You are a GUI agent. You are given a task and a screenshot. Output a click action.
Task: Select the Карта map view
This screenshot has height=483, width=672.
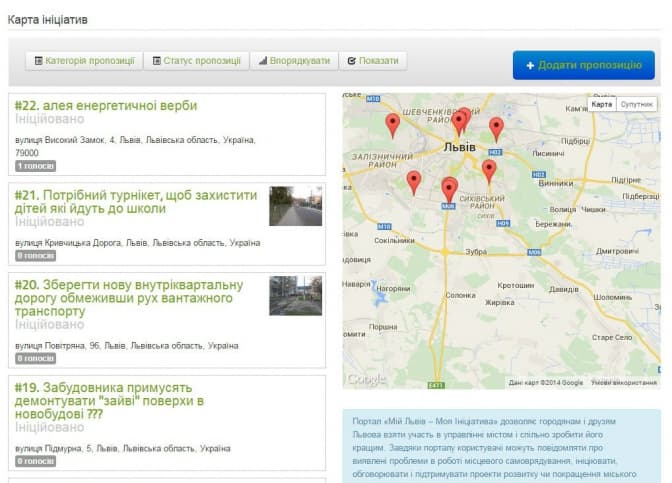[602, 104]
